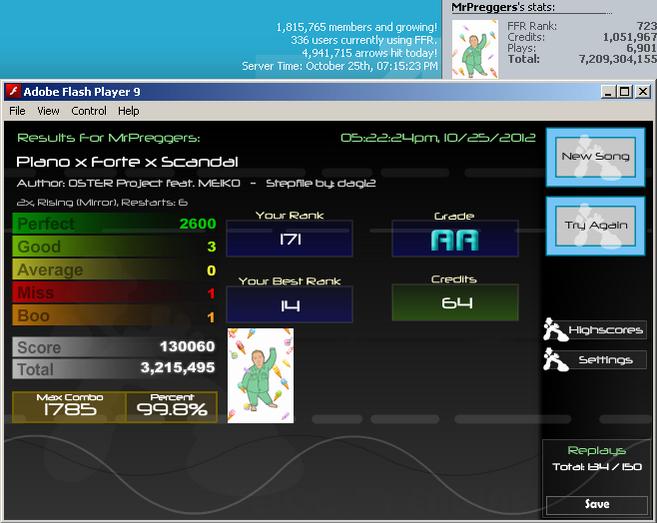Click the Your Best Rank 14 box
The width and height of the screenshot is (657, 523).
point(290,304)
